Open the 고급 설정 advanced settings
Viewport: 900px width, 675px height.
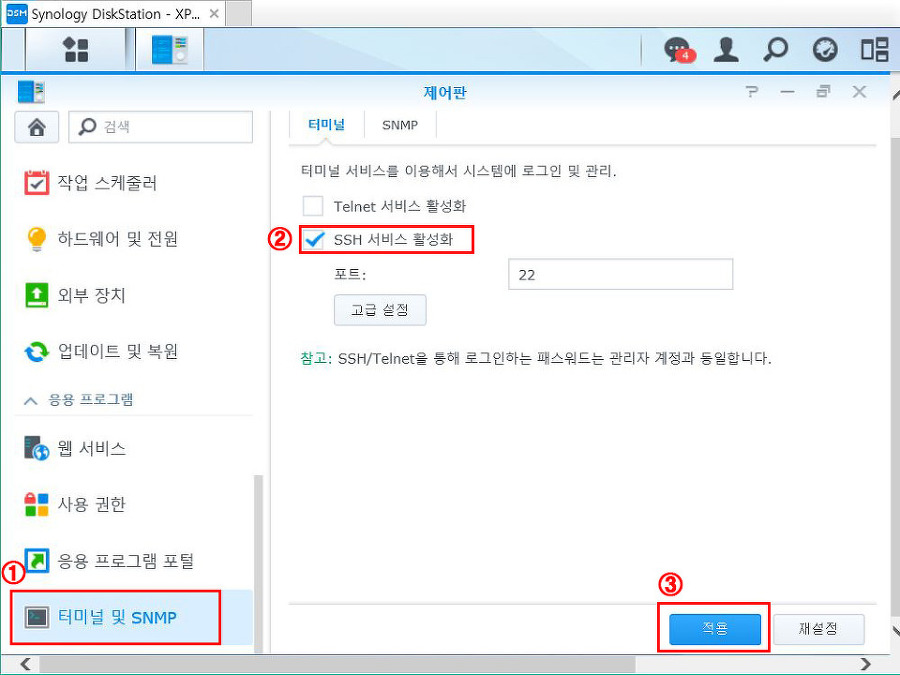click(379, 310)
